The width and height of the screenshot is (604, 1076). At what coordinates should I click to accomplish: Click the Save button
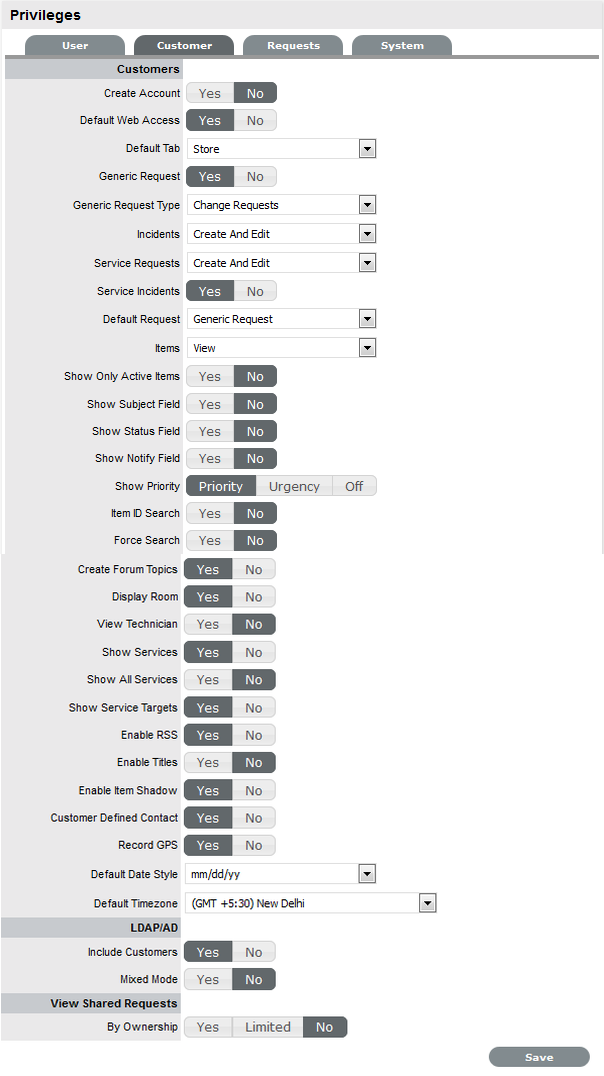(539, 1057)
